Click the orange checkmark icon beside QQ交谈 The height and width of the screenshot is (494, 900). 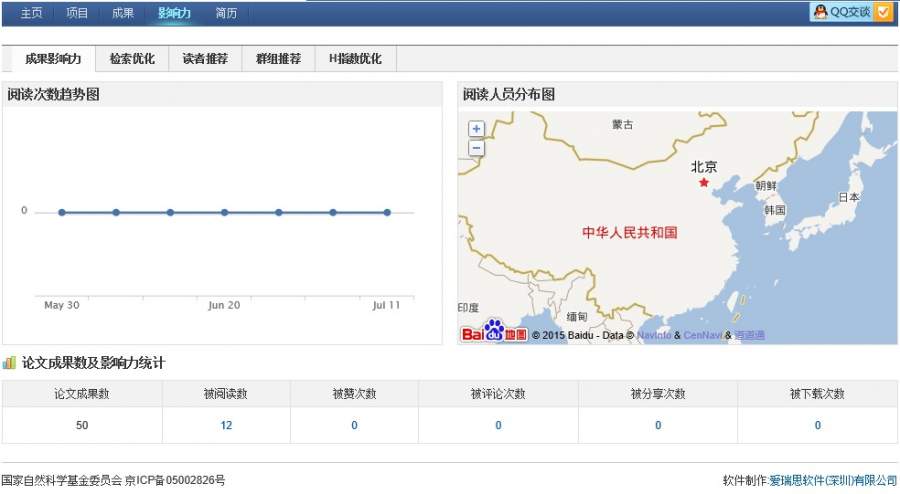point(883,12)
